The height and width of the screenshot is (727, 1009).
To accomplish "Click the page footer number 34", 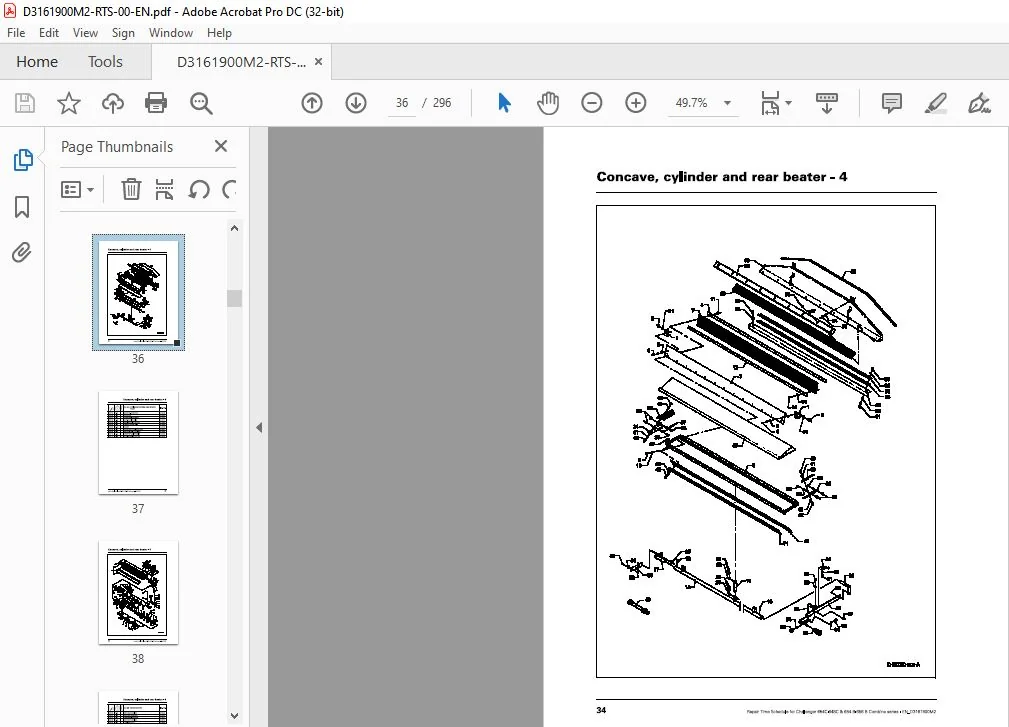I will click(x=601, y=710).
